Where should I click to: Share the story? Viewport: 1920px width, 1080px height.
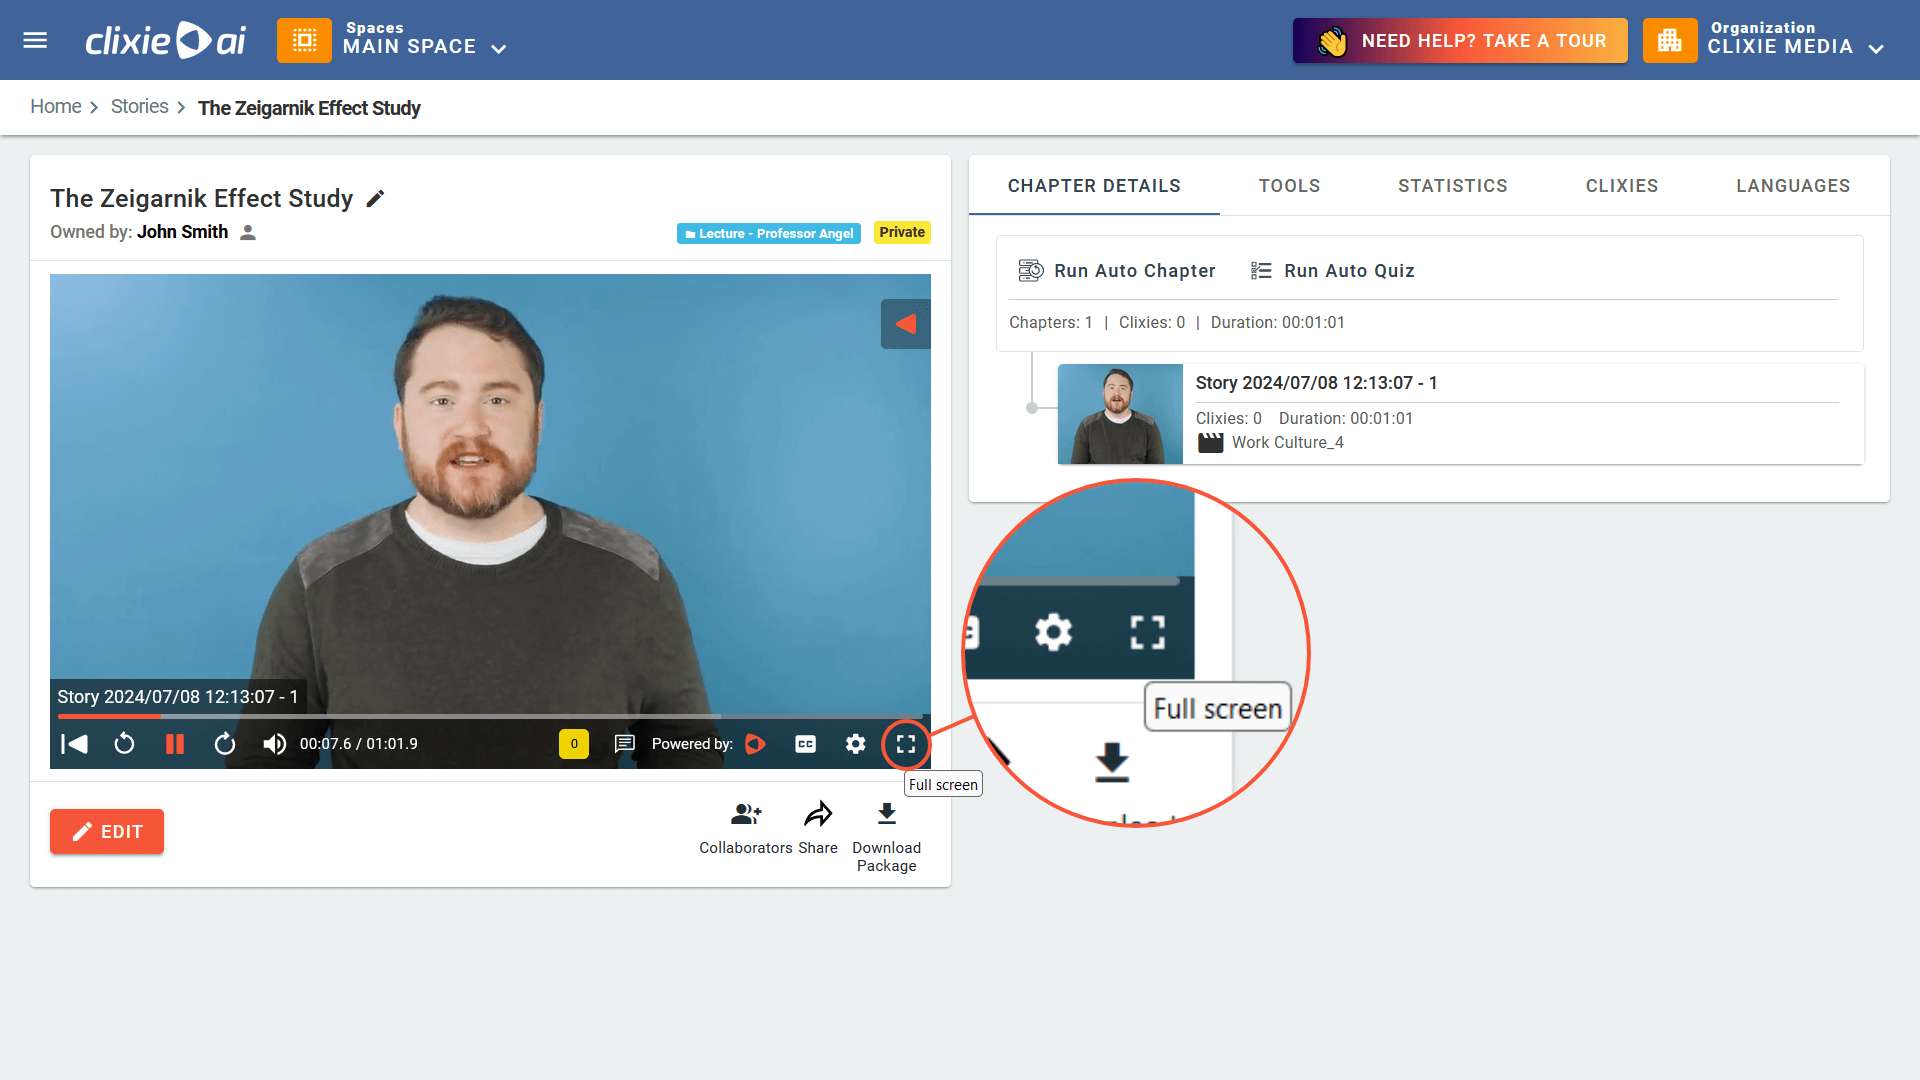point(818,828)
